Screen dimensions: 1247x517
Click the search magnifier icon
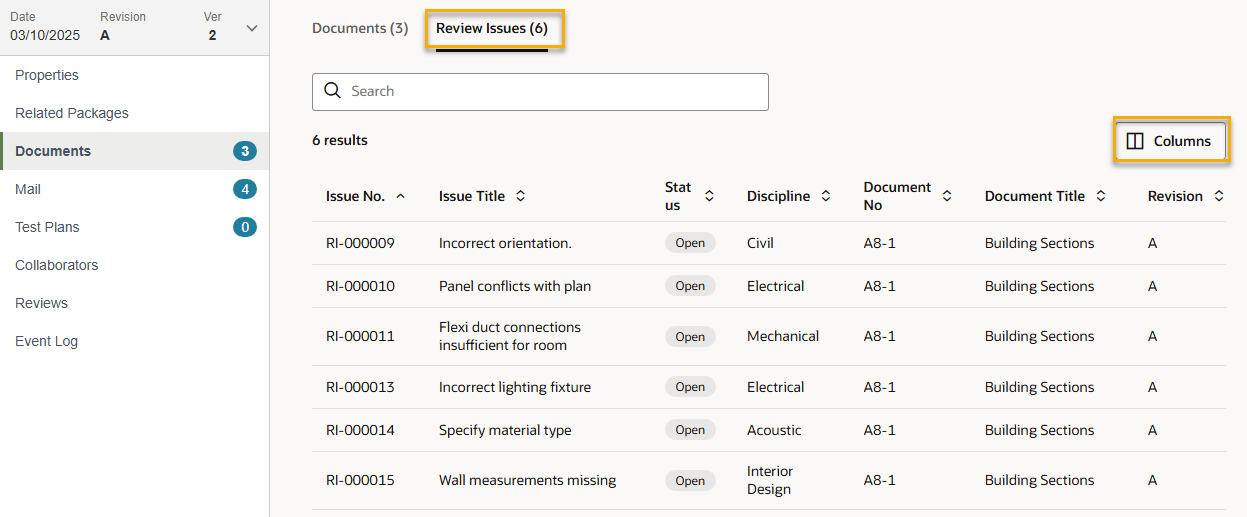333,91
